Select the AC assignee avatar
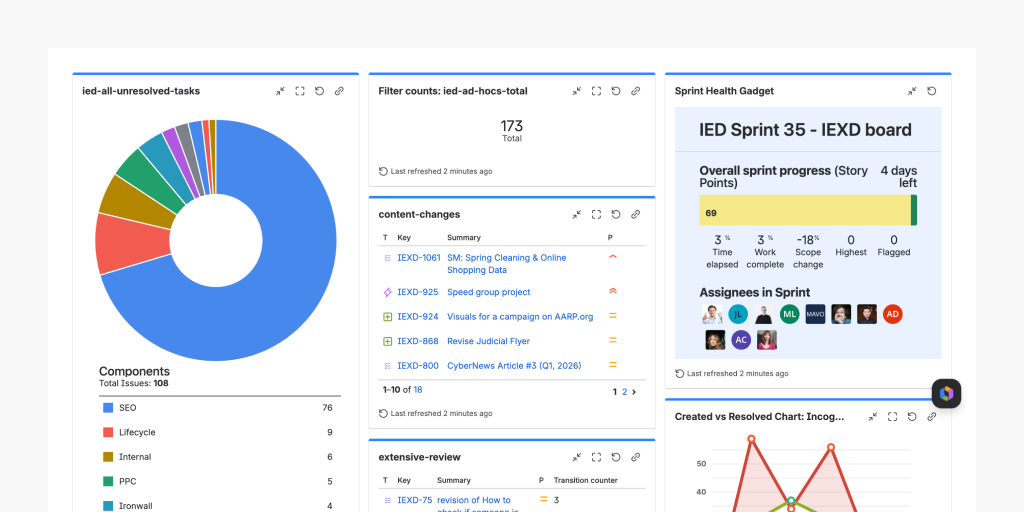The width and height of the screenshot is (1024, 512). 741,340
